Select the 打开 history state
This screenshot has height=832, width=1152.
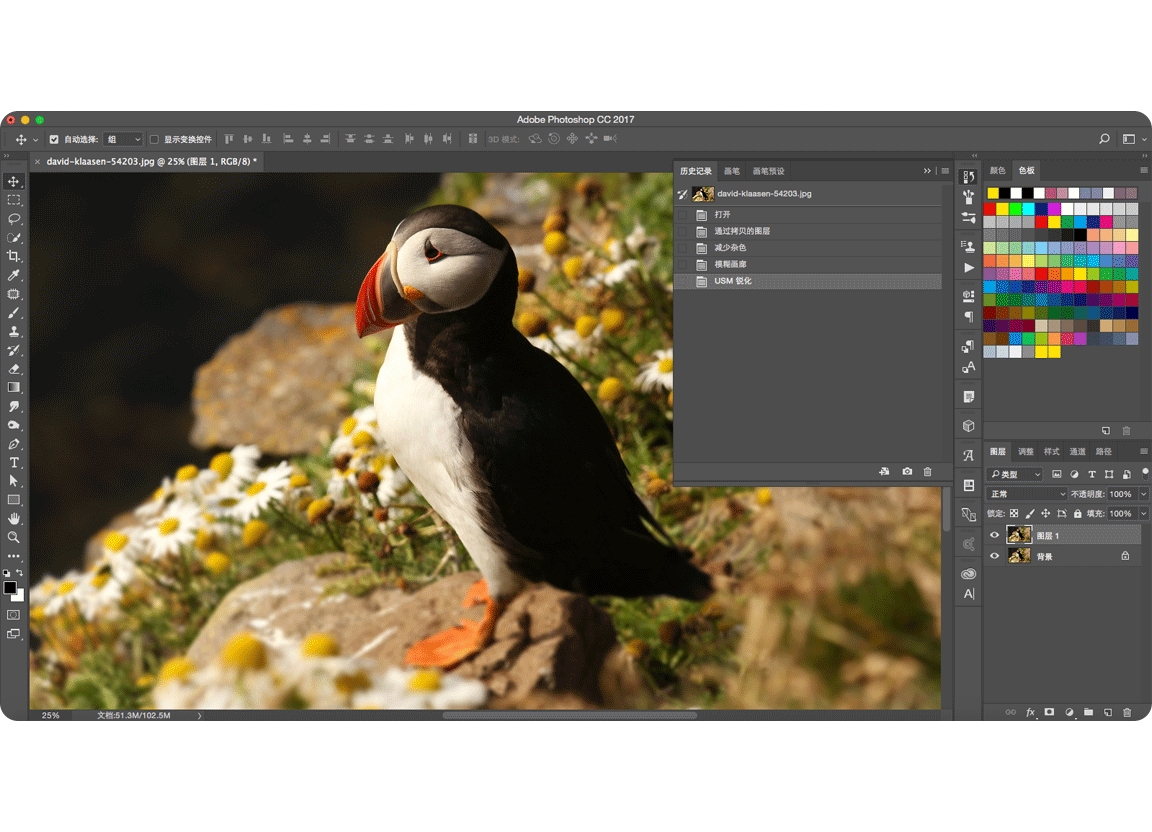pyautogui.click(x=722, y=215)
